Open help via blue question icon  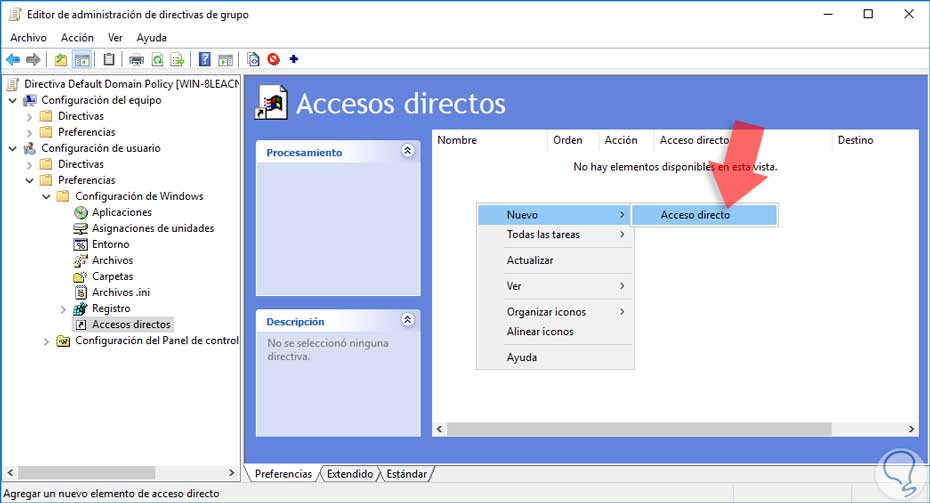(205, 59)
